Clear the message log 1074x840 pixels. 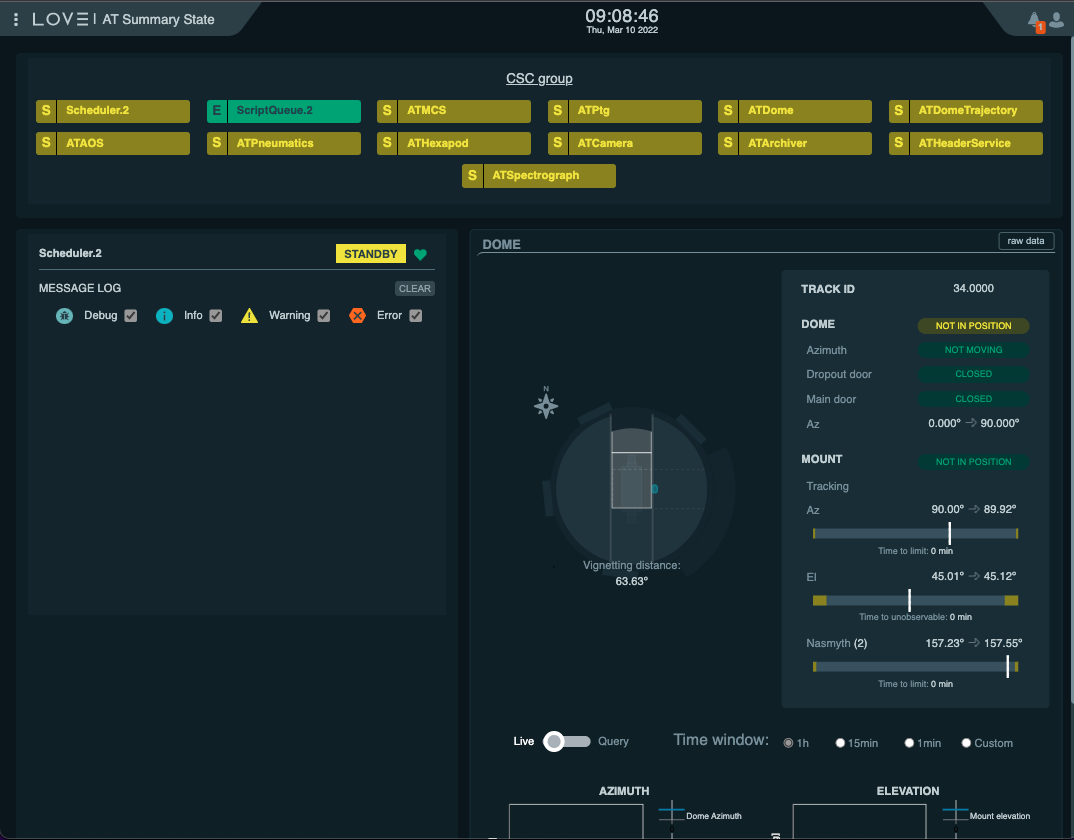(414, 289)
